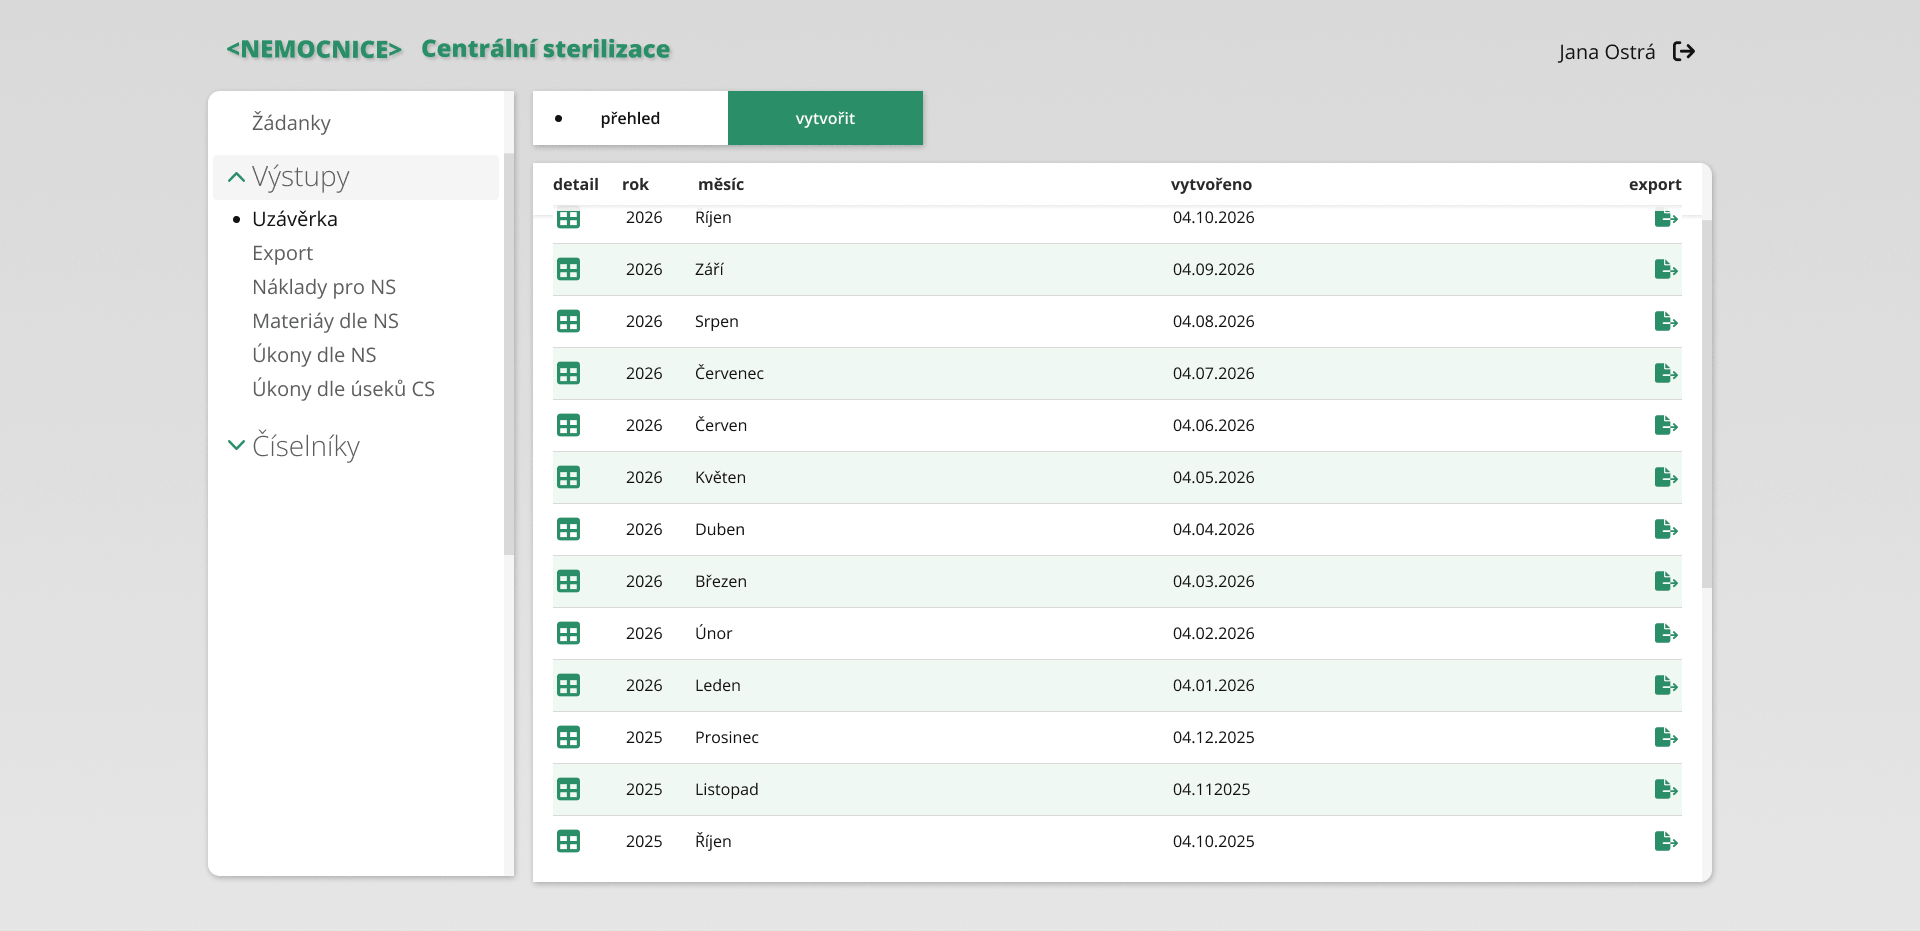Export the Březen 2026 closing
Viewport: 1920px width, 931px height.
pyautogui.click(x=1666, y=581)
